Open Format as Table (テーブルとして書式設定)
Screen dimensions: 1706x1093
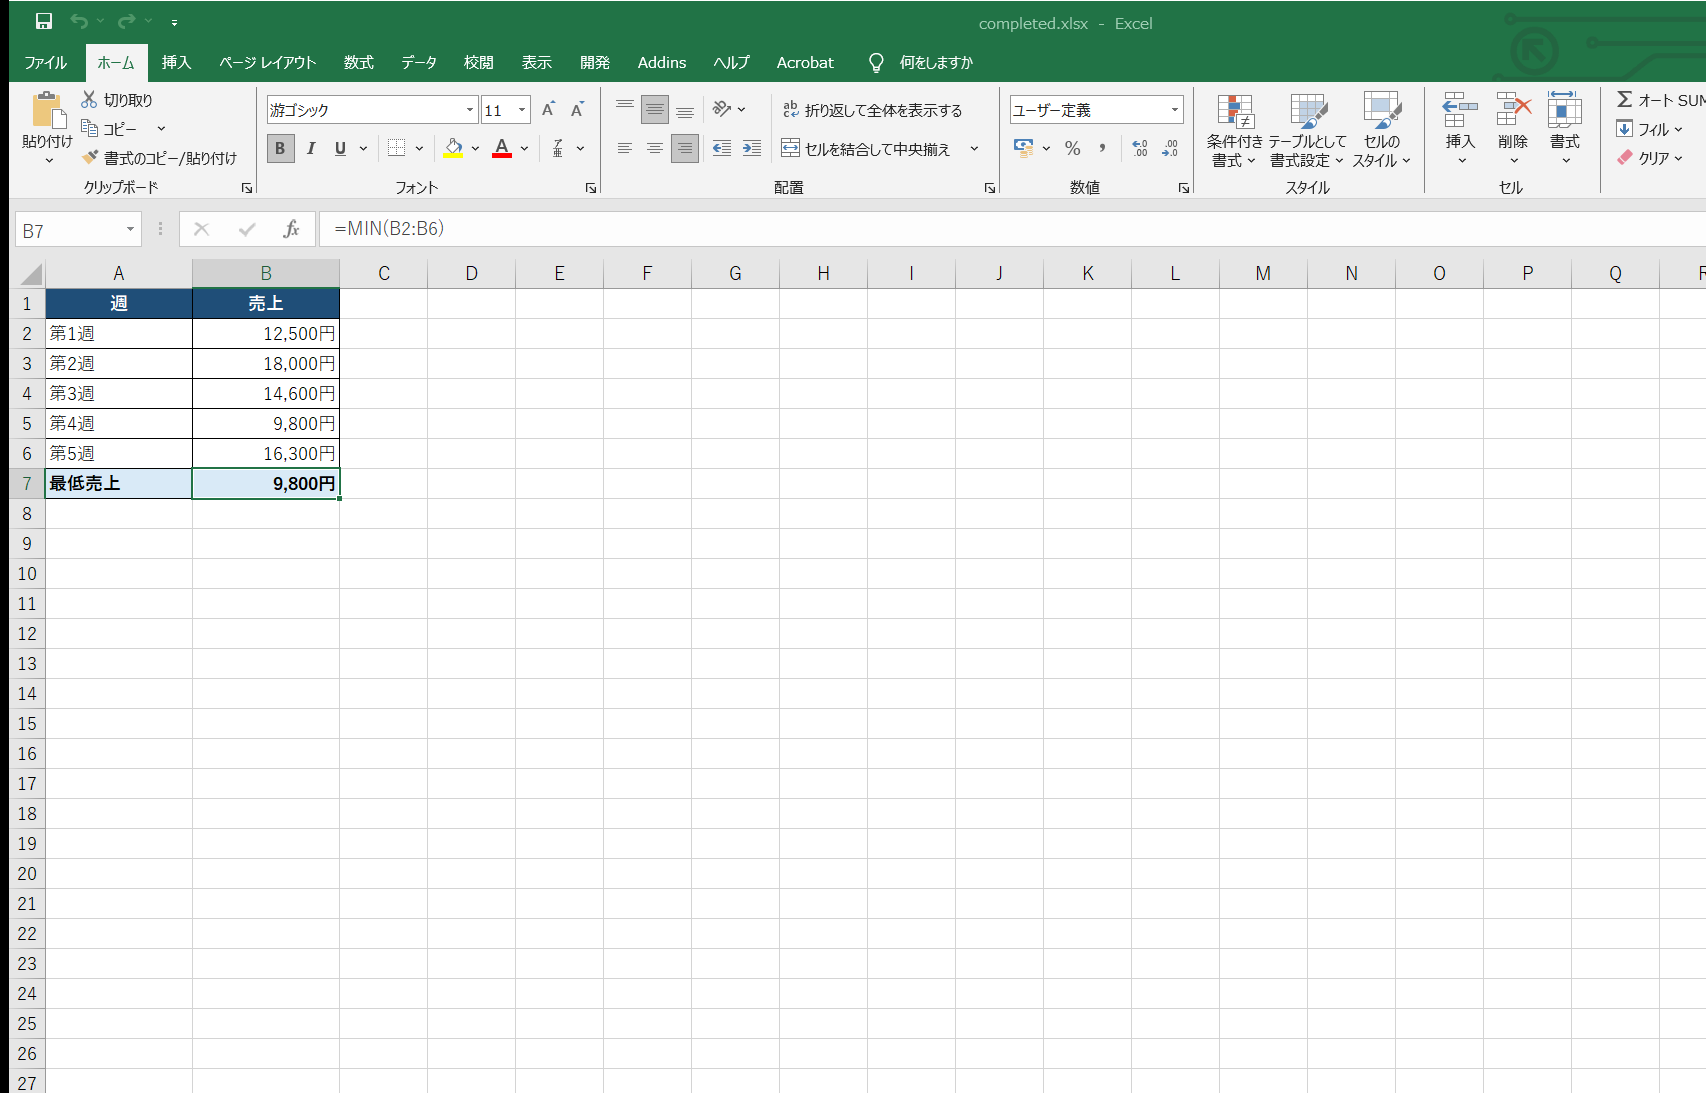(1308, 130)
